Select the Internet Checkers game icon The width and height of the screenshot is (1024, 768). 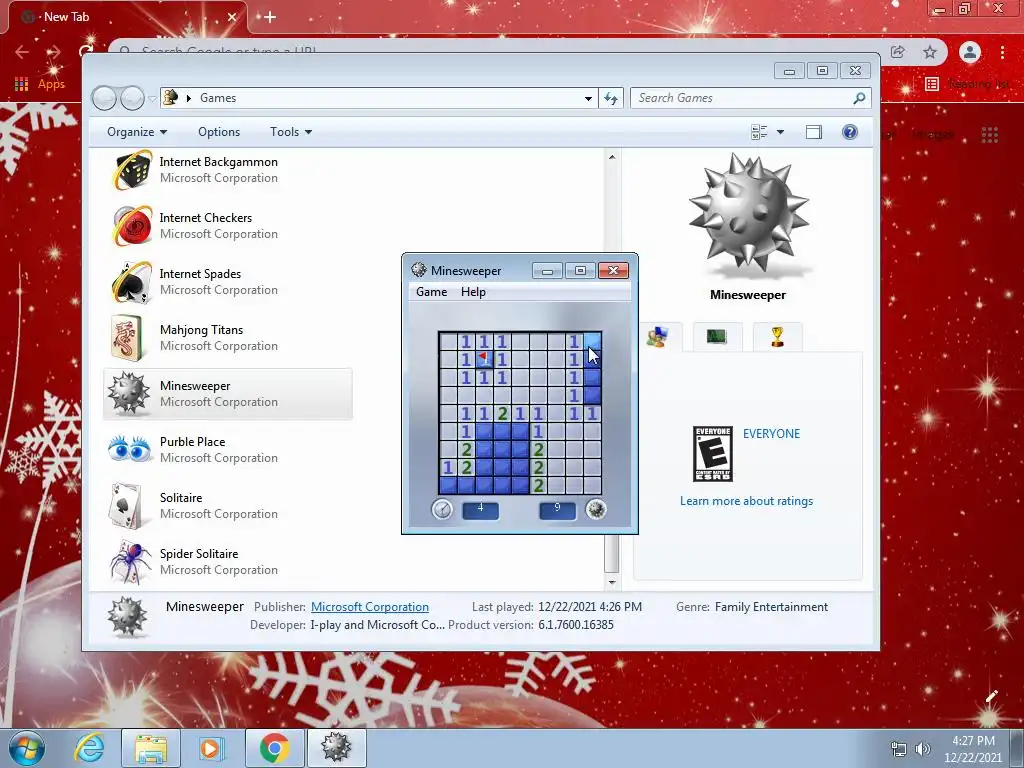point(133,226)
